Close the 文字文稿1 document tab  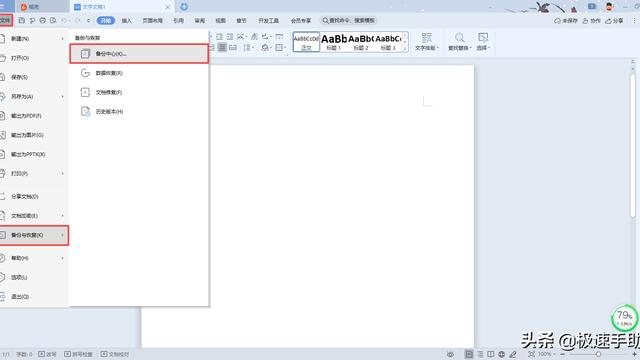coord(168,7)
